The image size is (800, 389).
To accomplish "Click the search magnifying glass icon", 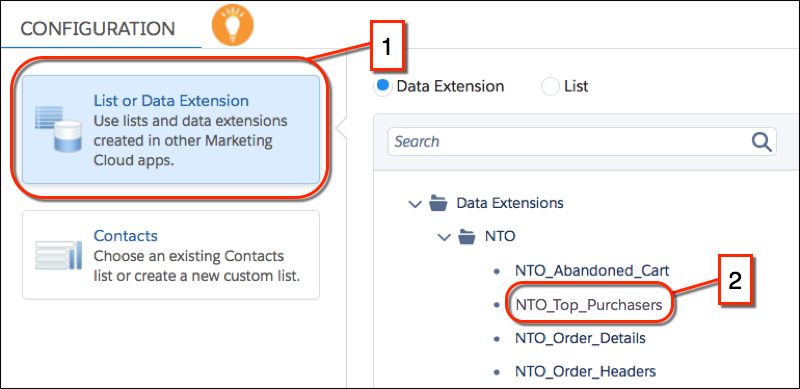I will pos(761,141).
